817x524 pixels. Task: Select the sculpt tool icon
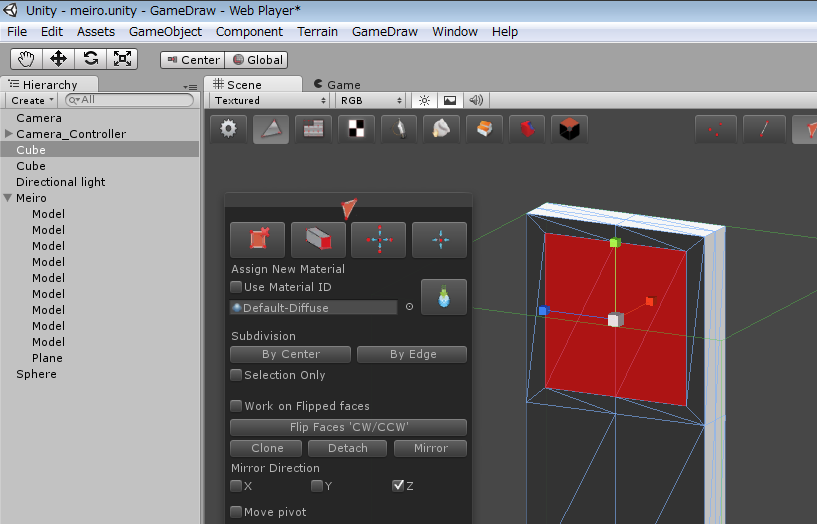click(441, 129)
